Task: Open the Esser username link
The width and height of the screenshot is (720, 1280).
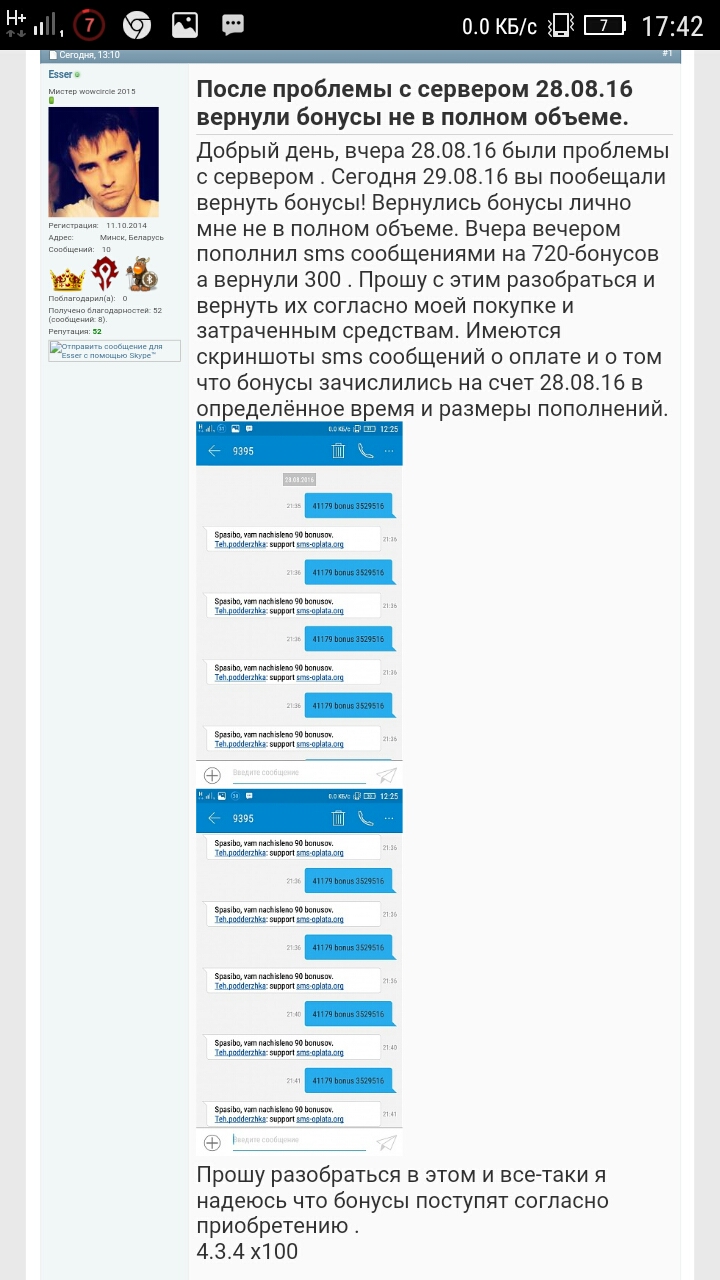Action: [60, 75]
